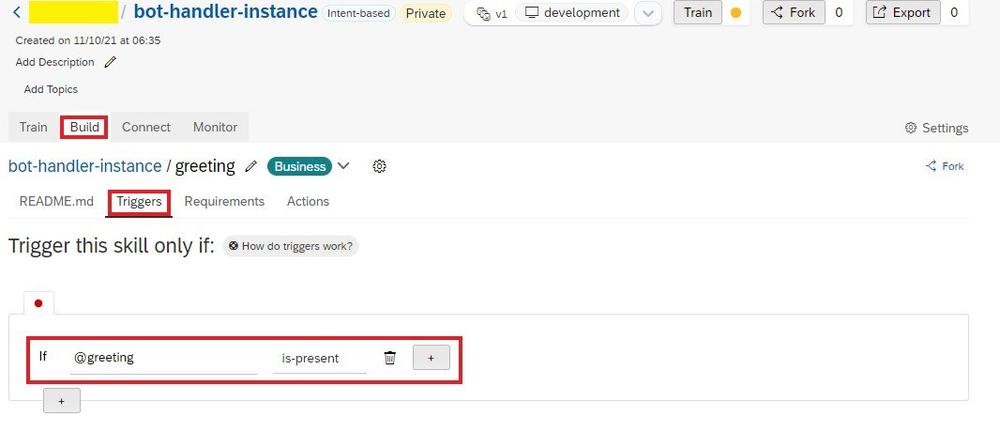The height and width of the screenshot is (432, 1000).
Task: Open the Actions tab
Action: tap(308, 201)
